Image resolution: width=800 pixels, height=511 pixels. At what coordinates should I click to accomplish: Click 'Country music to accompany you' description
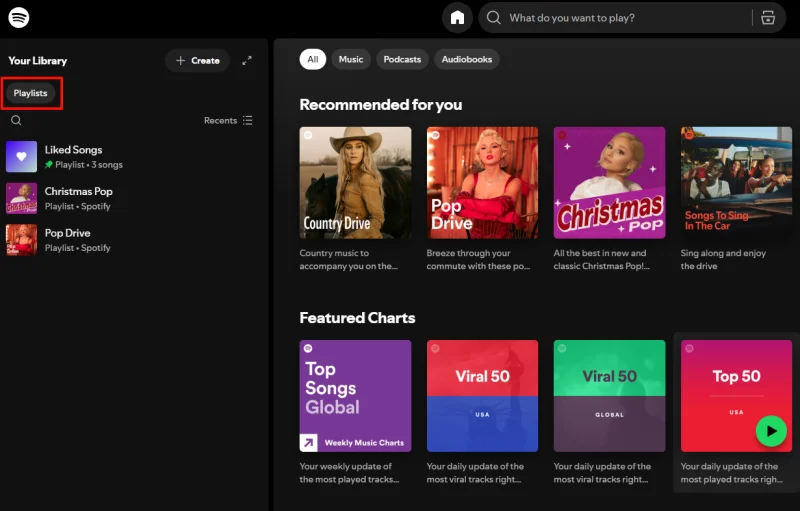coord(348,260)
